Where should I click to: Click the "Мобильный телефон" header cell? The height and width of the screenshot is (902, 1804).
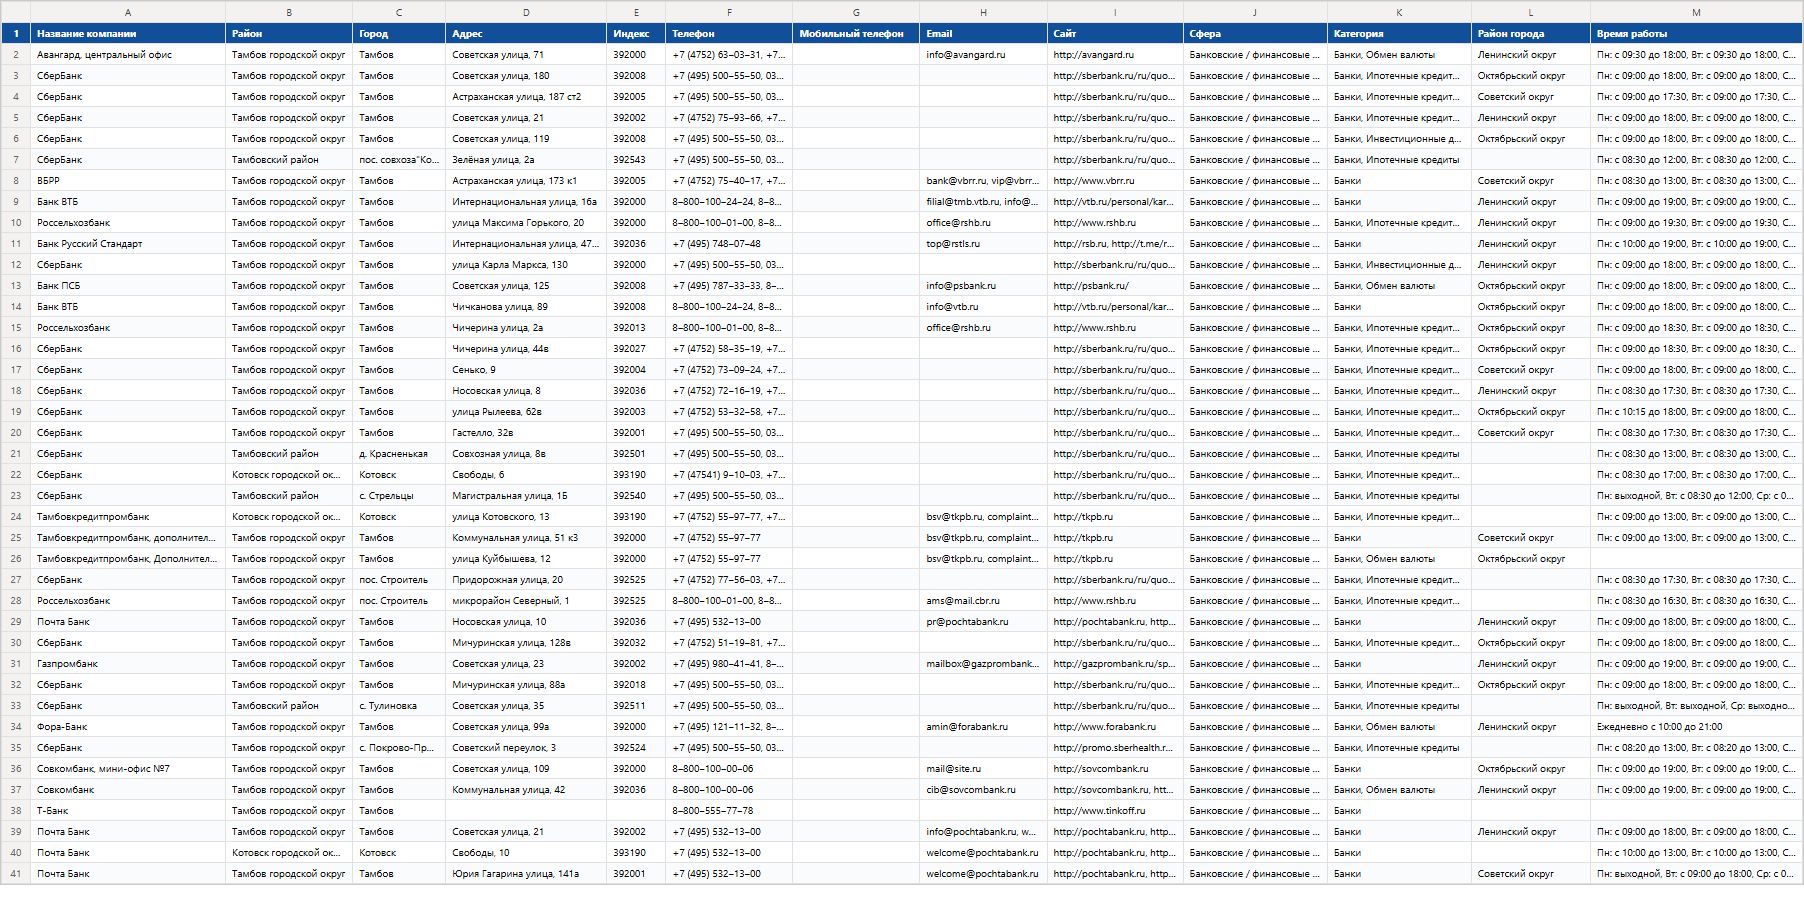point(856,34)
